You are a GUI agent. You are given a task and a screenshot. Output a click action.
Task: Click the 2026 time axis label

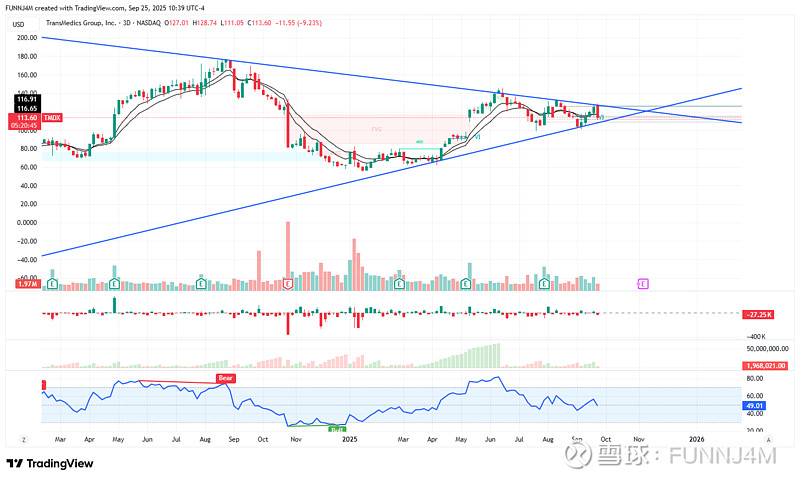696,439
